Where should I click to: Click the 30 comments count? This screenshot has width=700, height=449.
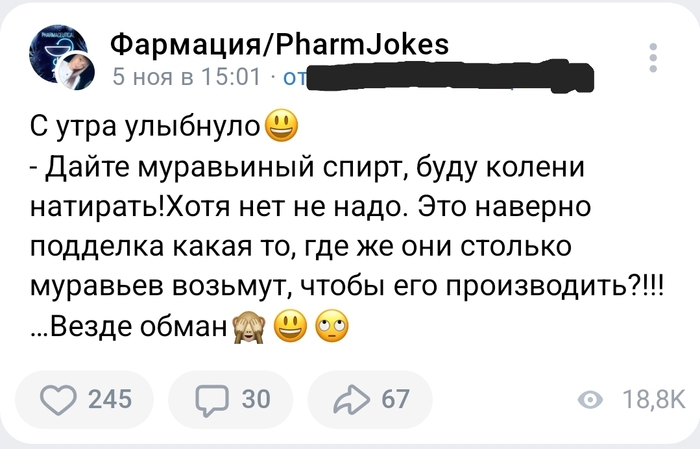coord(256,399)
